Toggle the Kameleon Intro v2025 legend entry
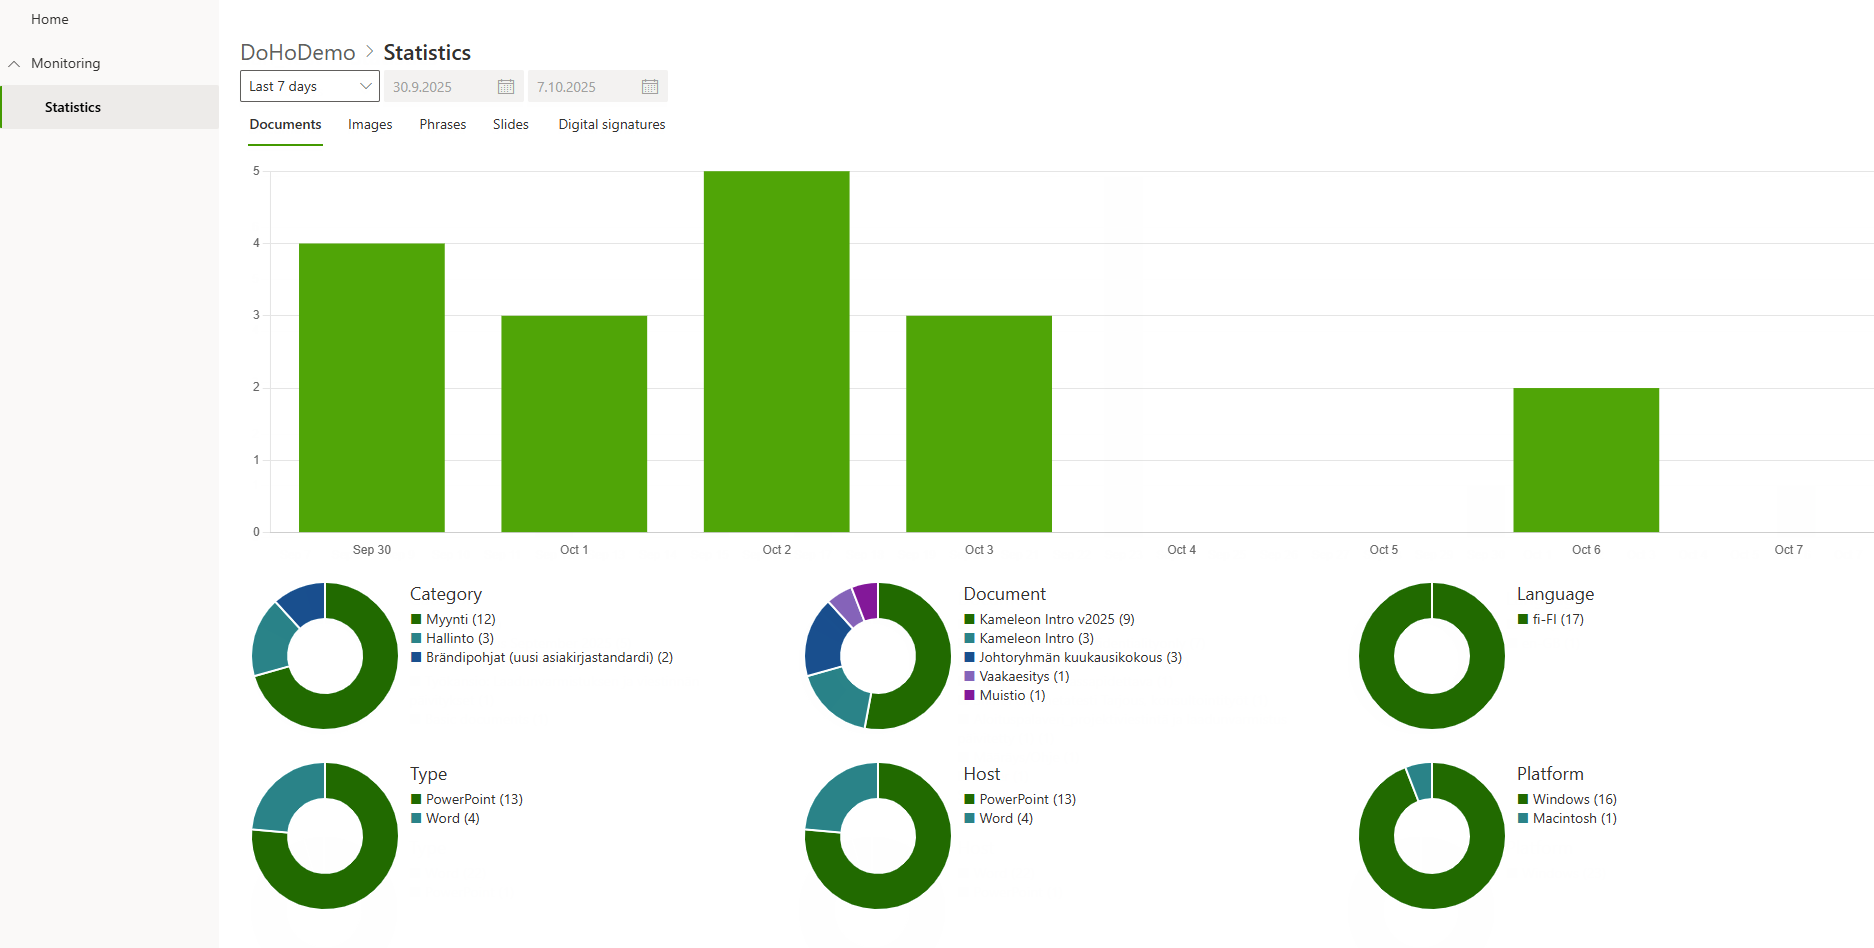1874x948 pixels. pos(1056,620)
